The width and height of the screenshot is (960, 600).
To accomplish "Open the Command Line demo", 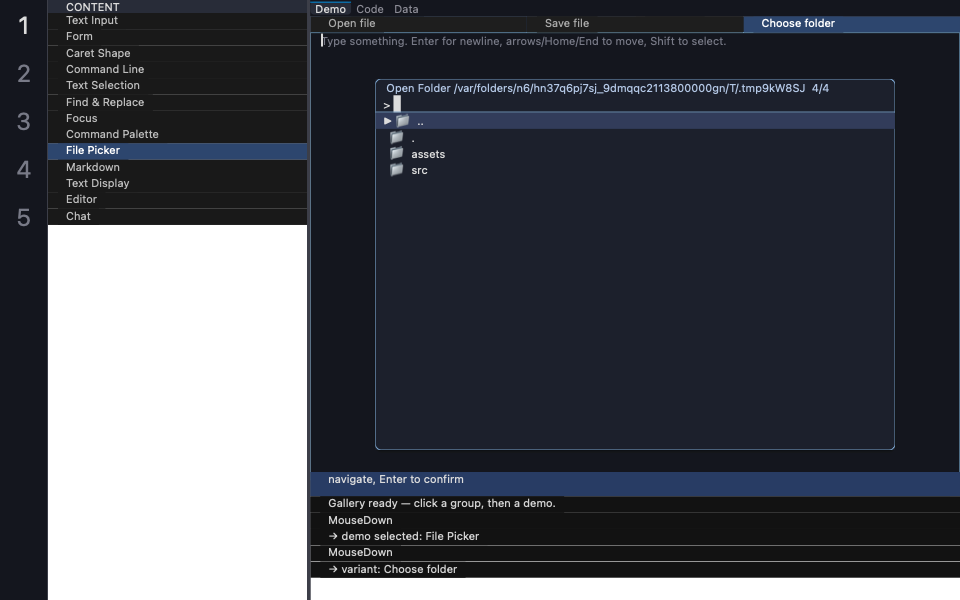I will [x=178, y=69].
